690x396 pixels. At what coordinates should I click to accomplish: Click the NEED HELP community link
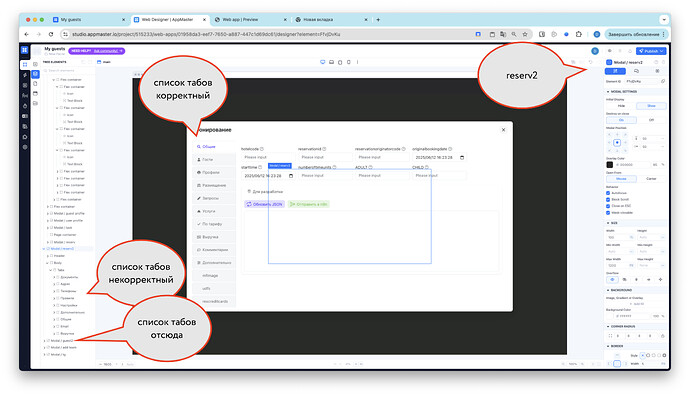[106, 51]
